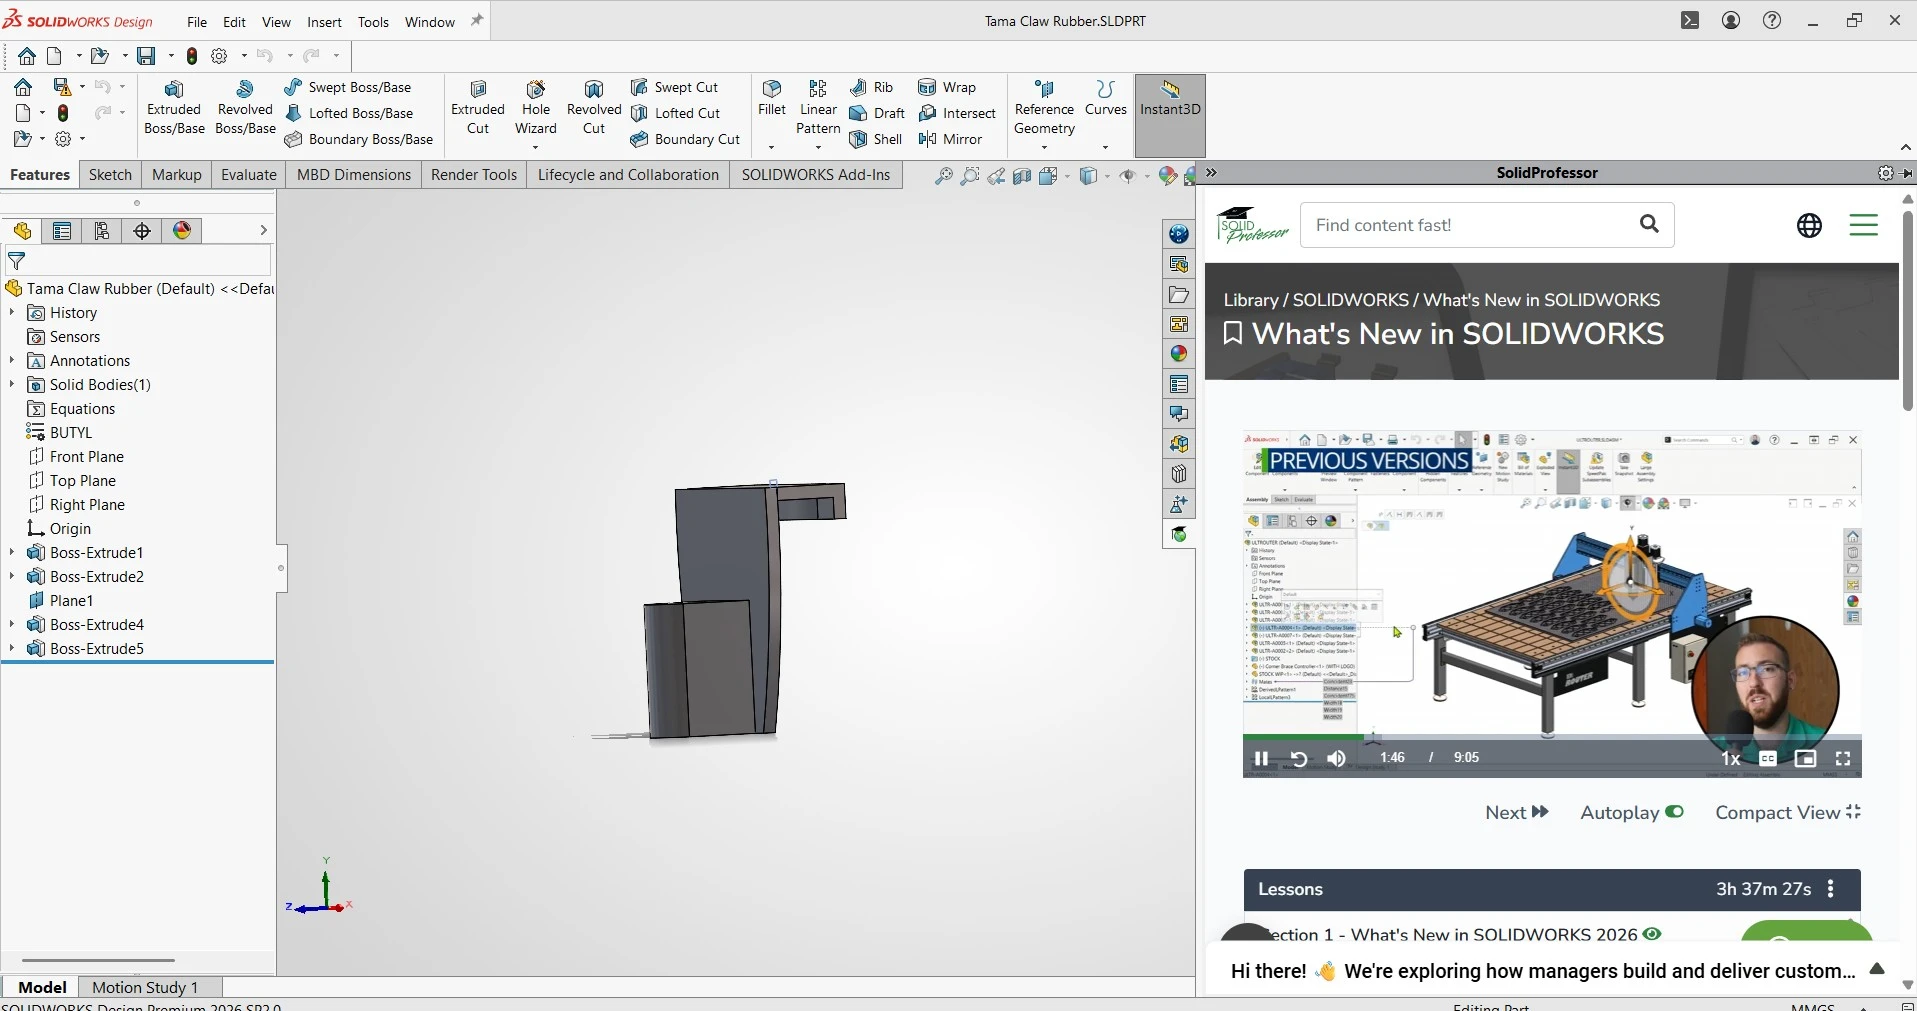This screenshot has width=1917, height=1011.
Task: Open the ConfigurationManager tab icon
Action: [x=102, y=231]
